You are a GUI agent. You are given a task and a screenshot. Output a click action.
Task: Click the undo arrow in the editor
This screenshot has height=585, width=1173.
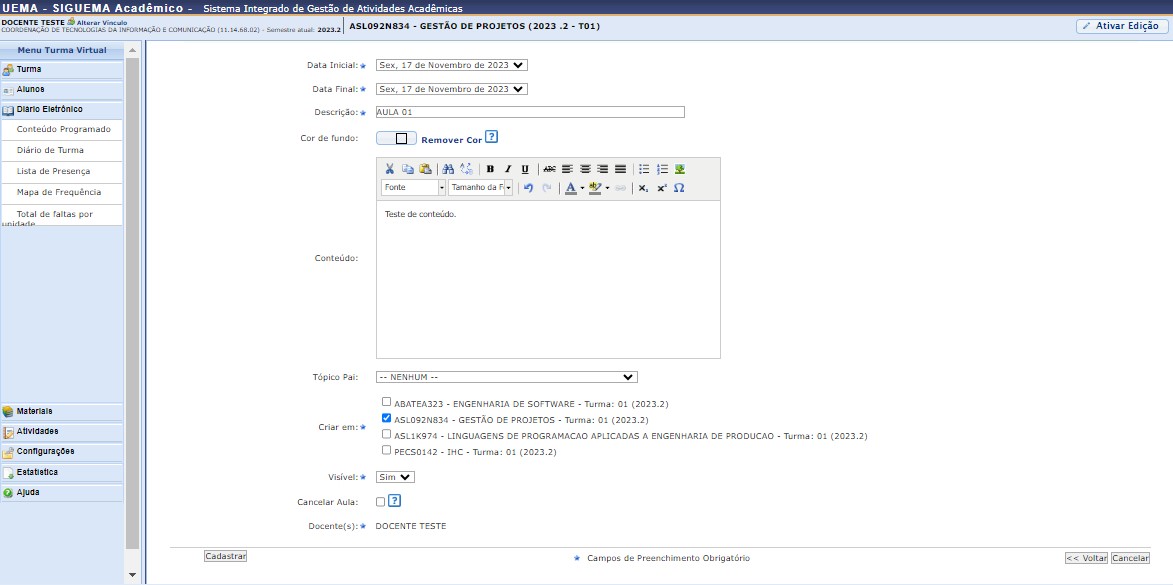pyautogui.click(x=528, y=188)
